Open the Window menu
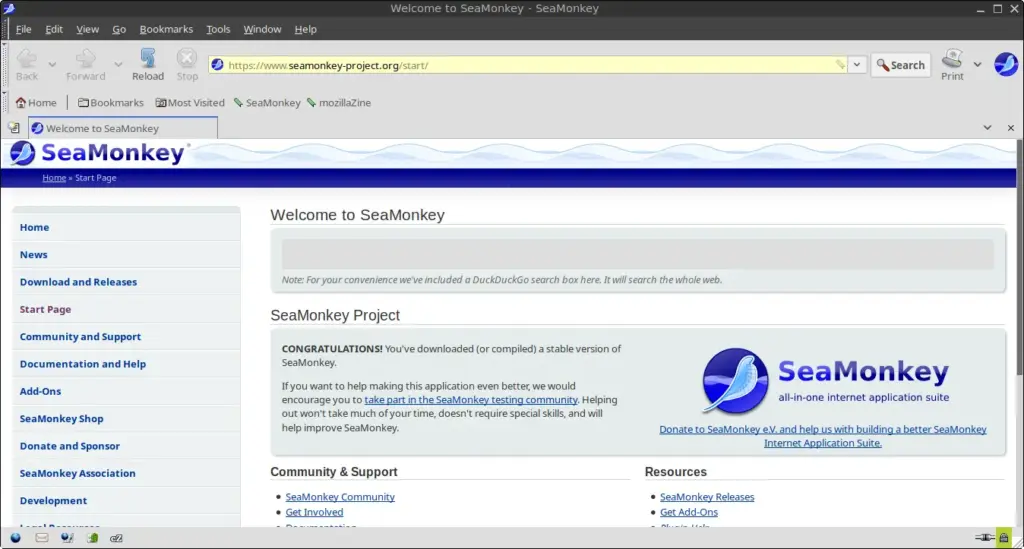This screenshot has width=1024, height=549. point(262,29)
